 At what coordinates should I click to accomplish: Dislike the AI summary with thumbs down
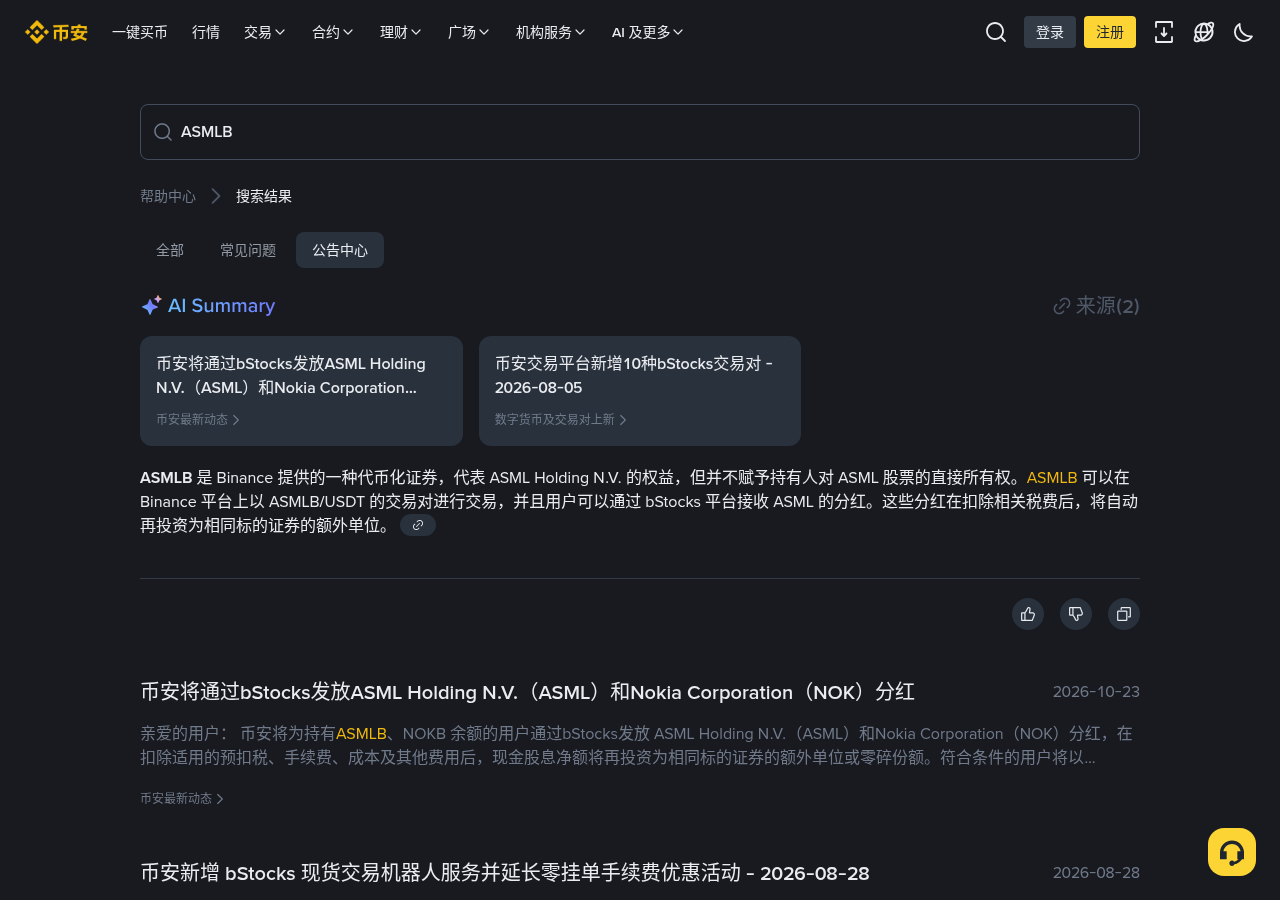pos(1076,614)
